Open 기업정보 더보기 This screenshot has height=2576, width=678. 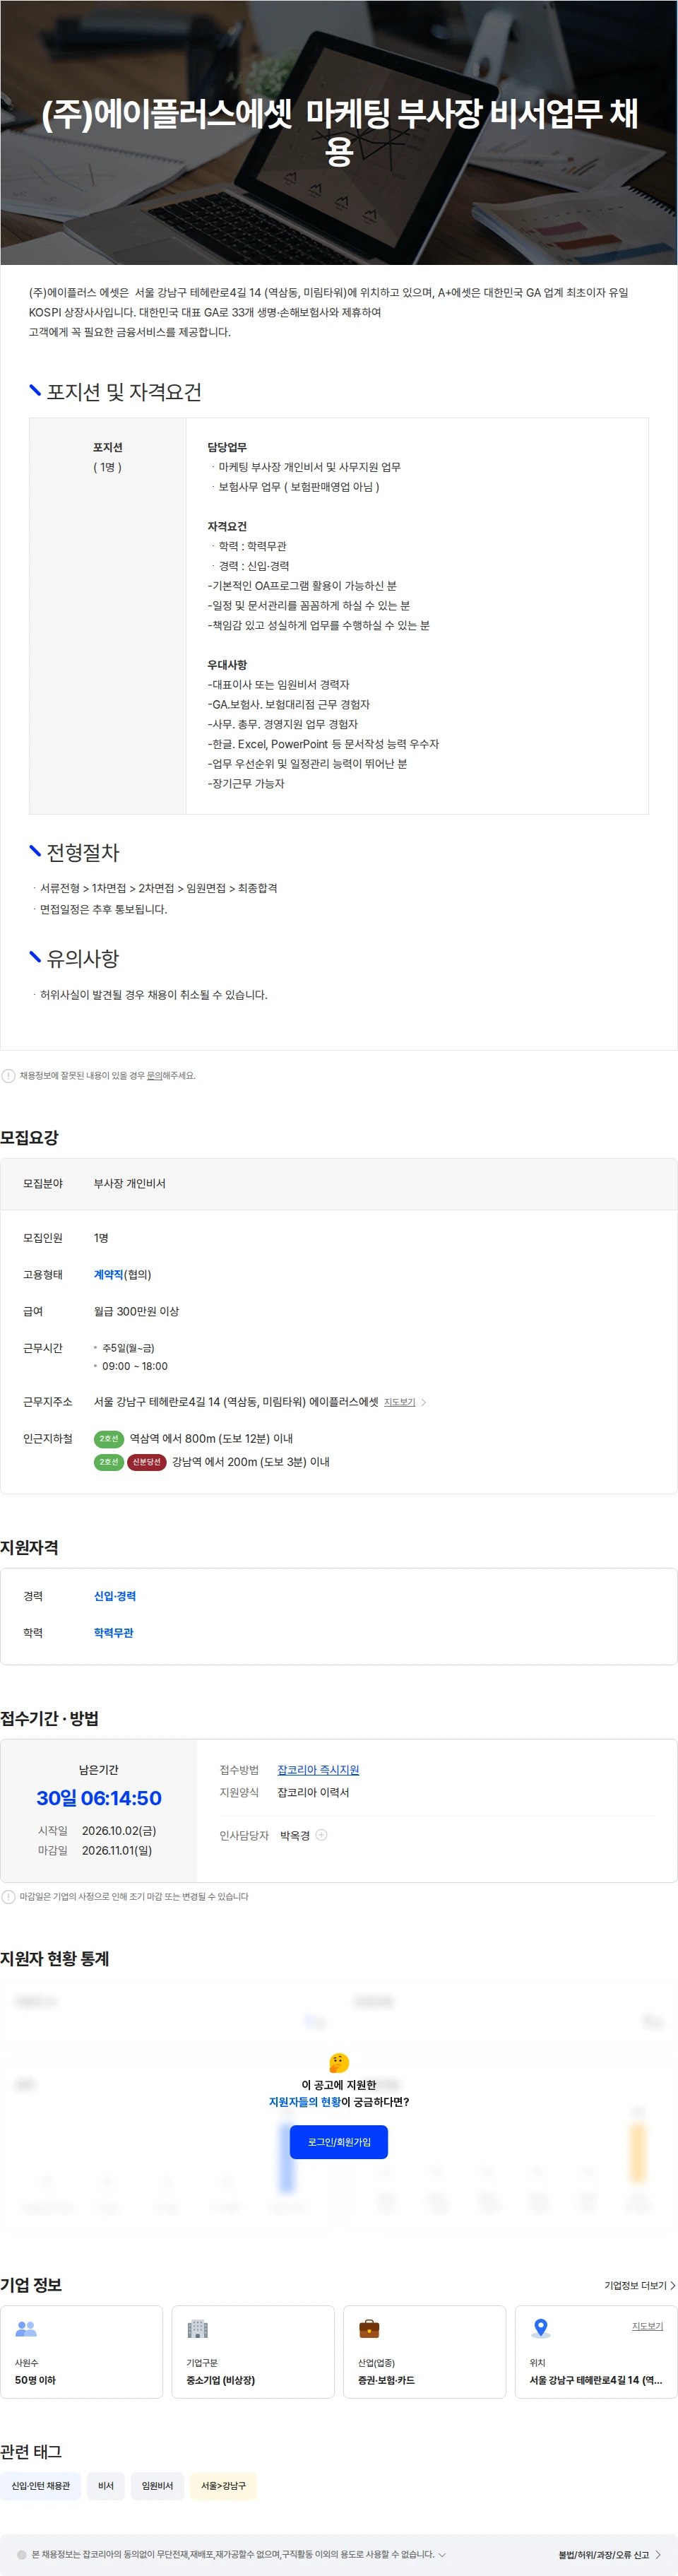635,2286
